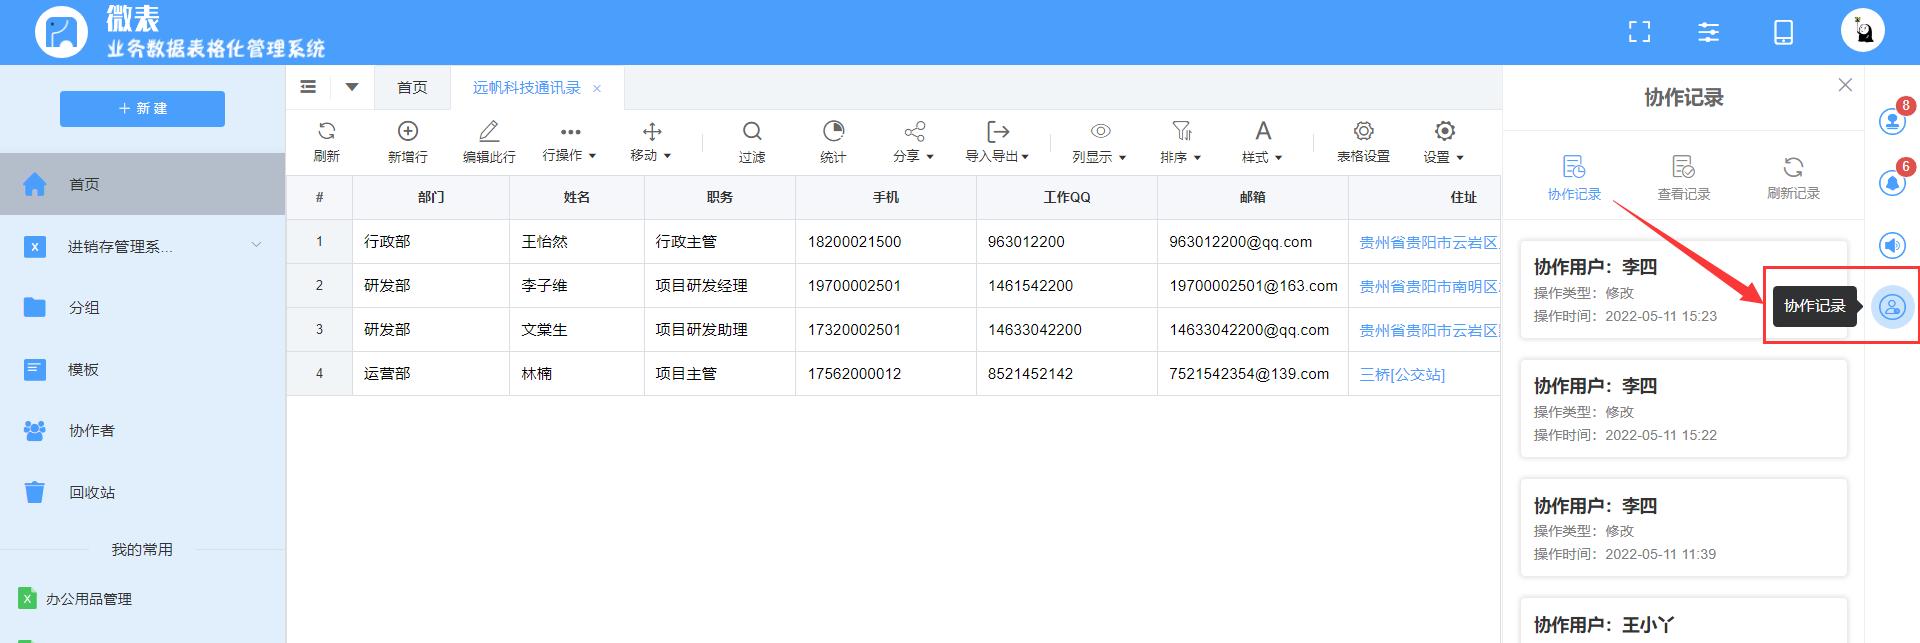
Task: Open the 样式 style dropdown
Action: click(x=1262, y=143)
